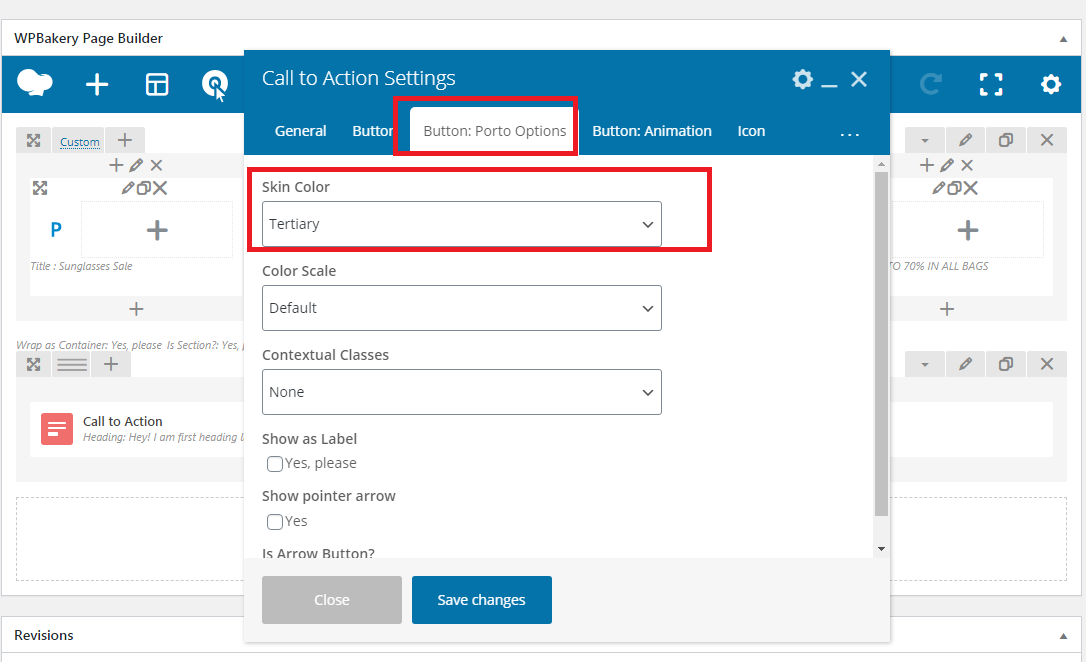
Task: Toggle fullscreen mode icon
Action: click(990, 84)
